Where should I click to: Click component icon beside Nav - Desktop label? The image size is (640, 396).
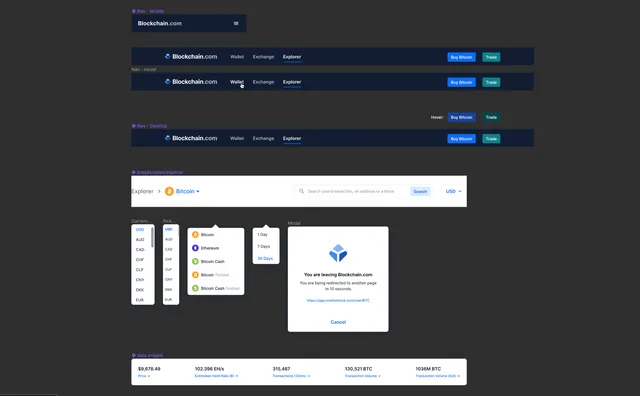pos(133,126)
